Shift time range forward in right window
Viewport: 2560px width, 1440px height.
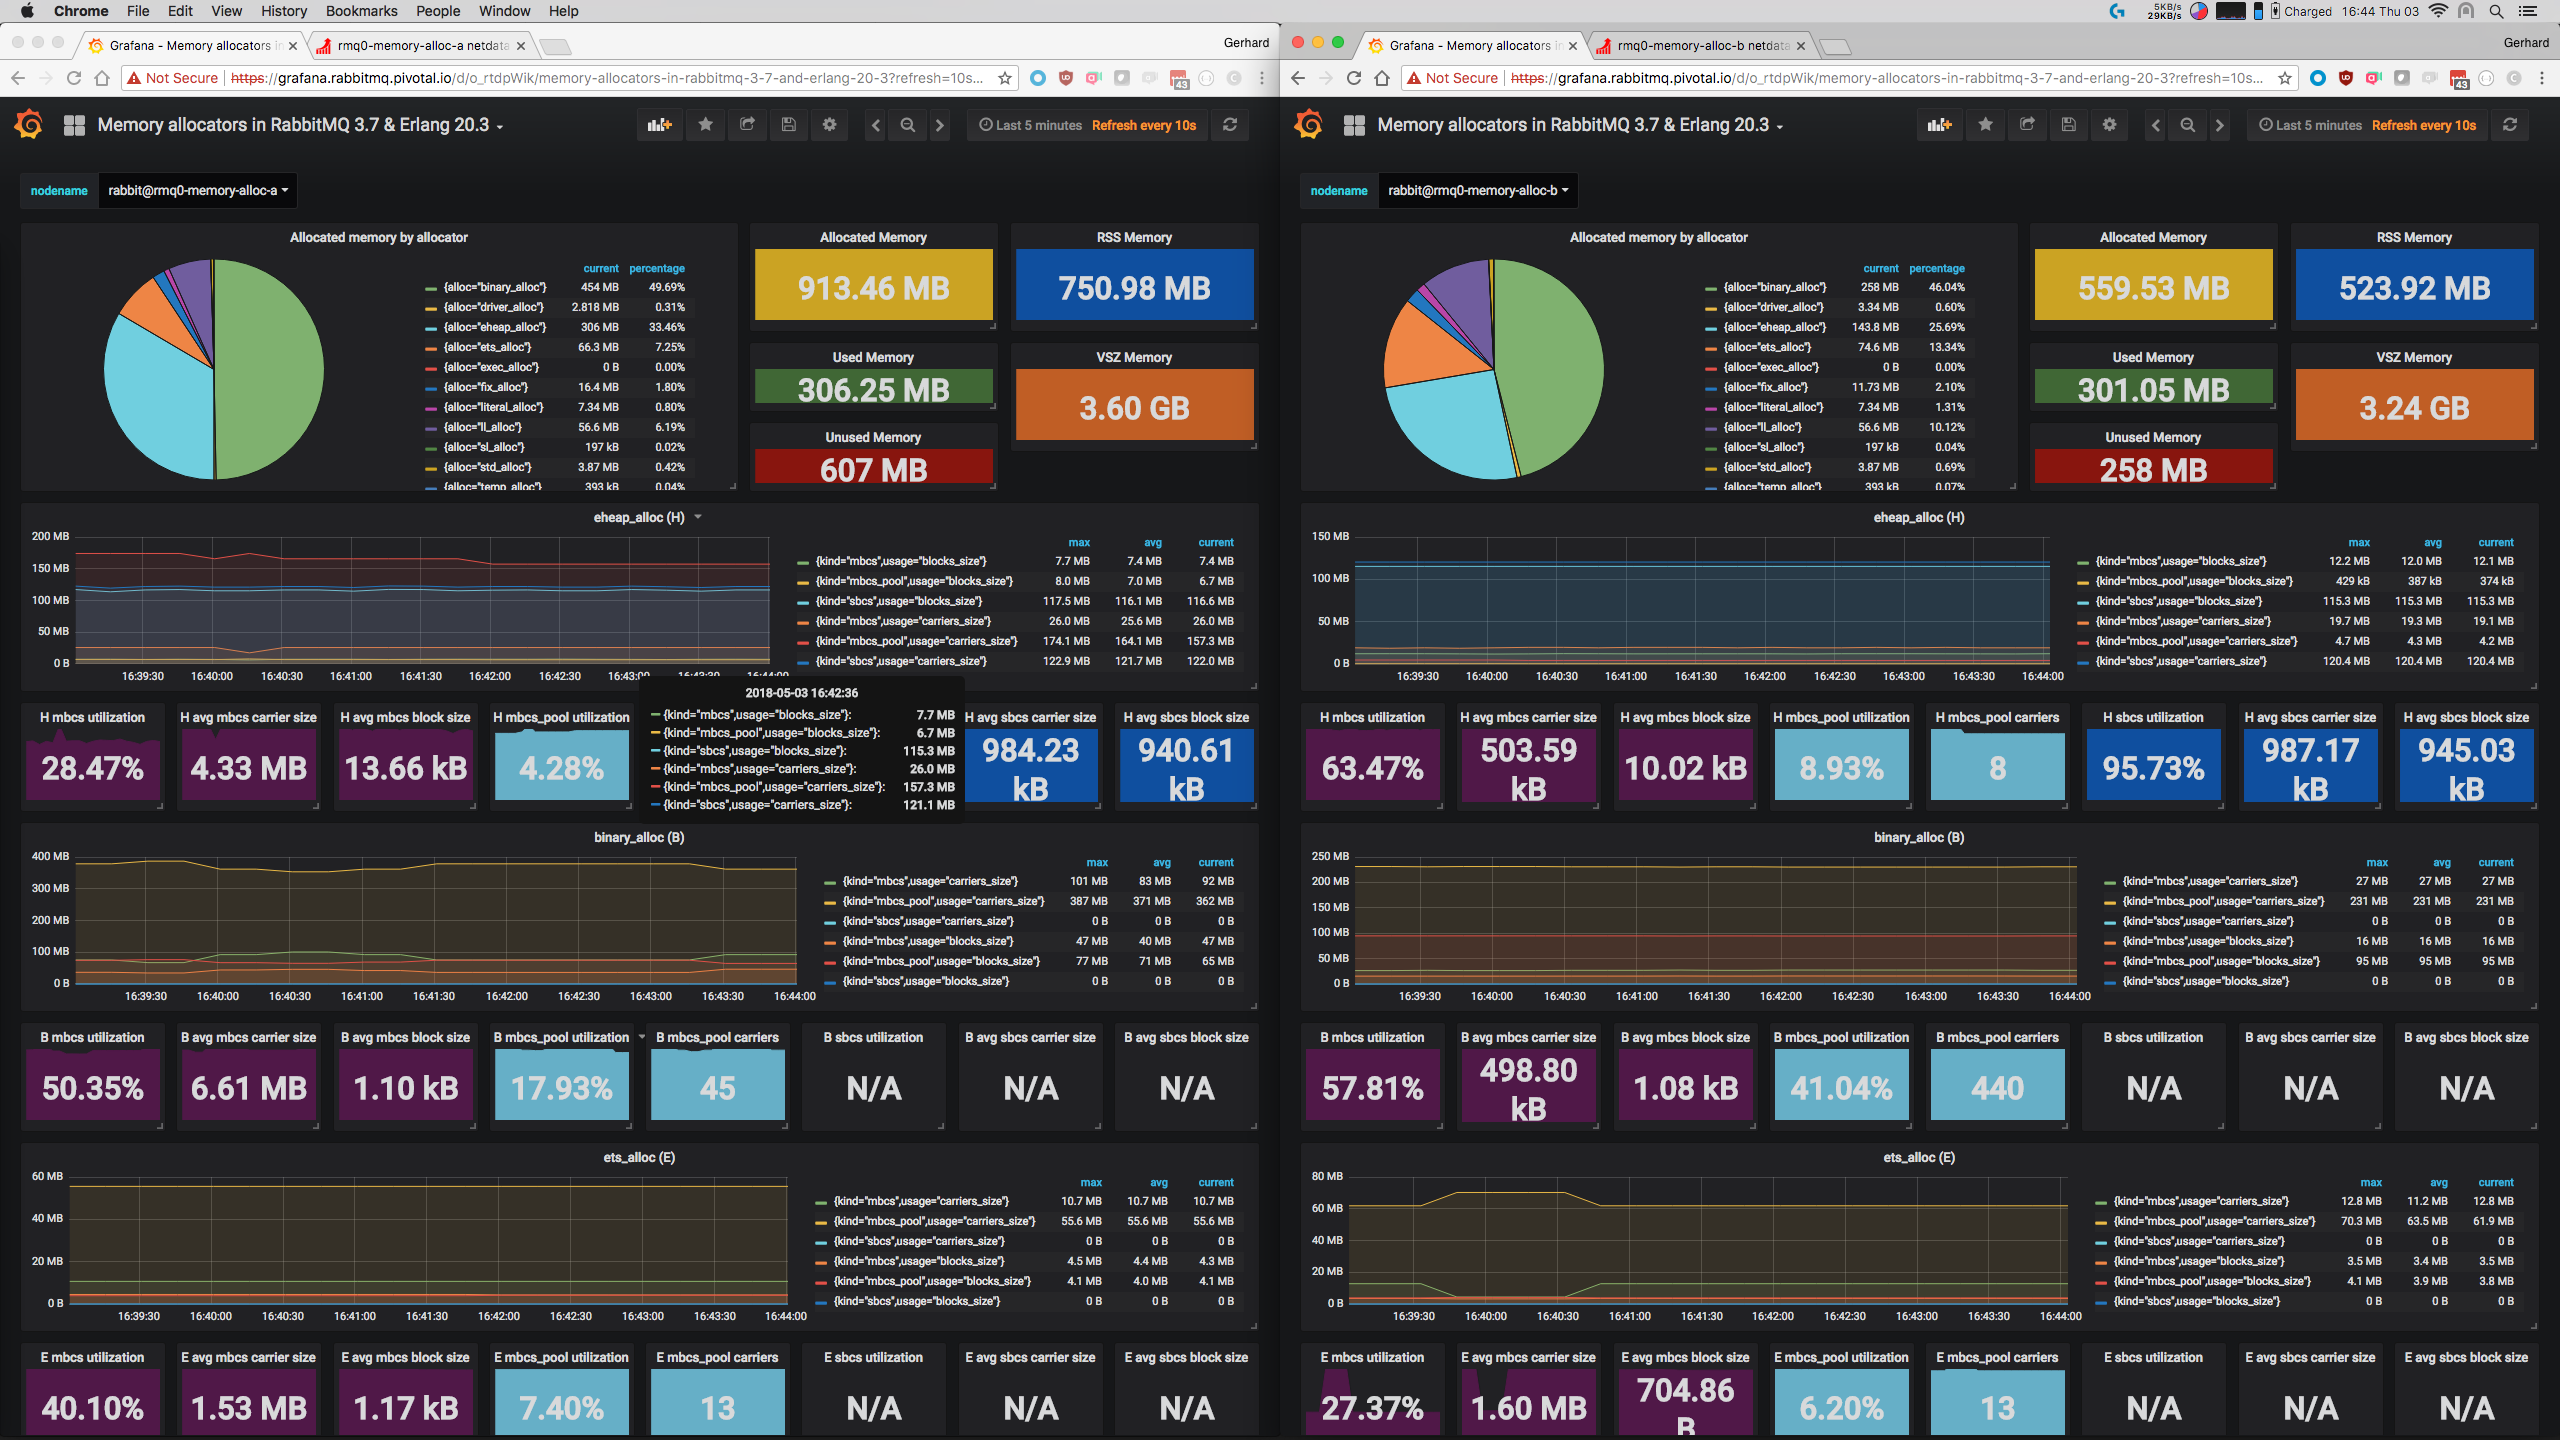(2219, 125)
